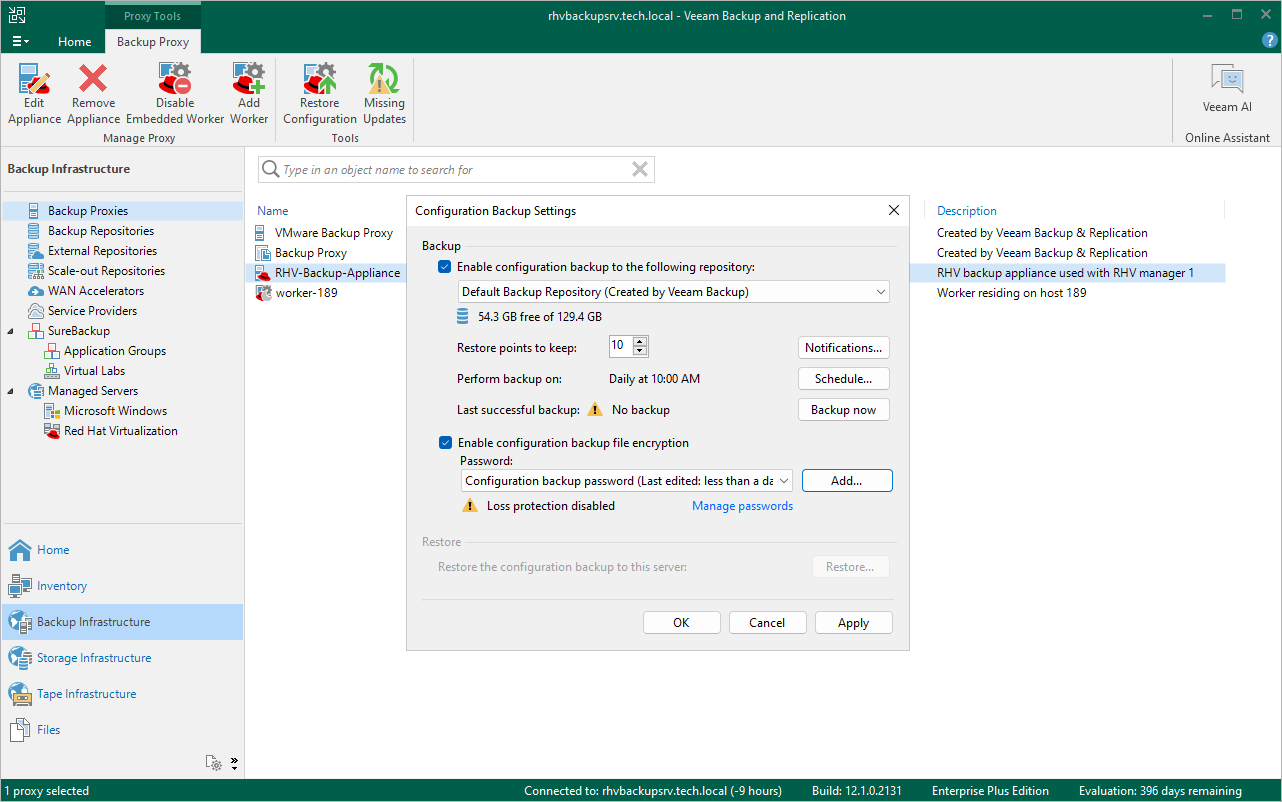Click the Proxy Tools contextual tab

[153, 16]
